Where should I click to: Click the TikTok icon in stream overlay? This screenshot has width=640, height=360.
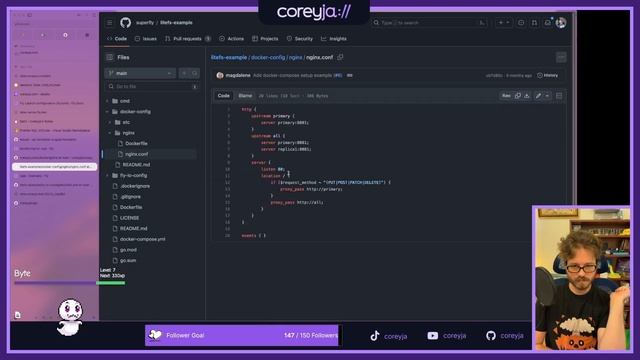375,336
